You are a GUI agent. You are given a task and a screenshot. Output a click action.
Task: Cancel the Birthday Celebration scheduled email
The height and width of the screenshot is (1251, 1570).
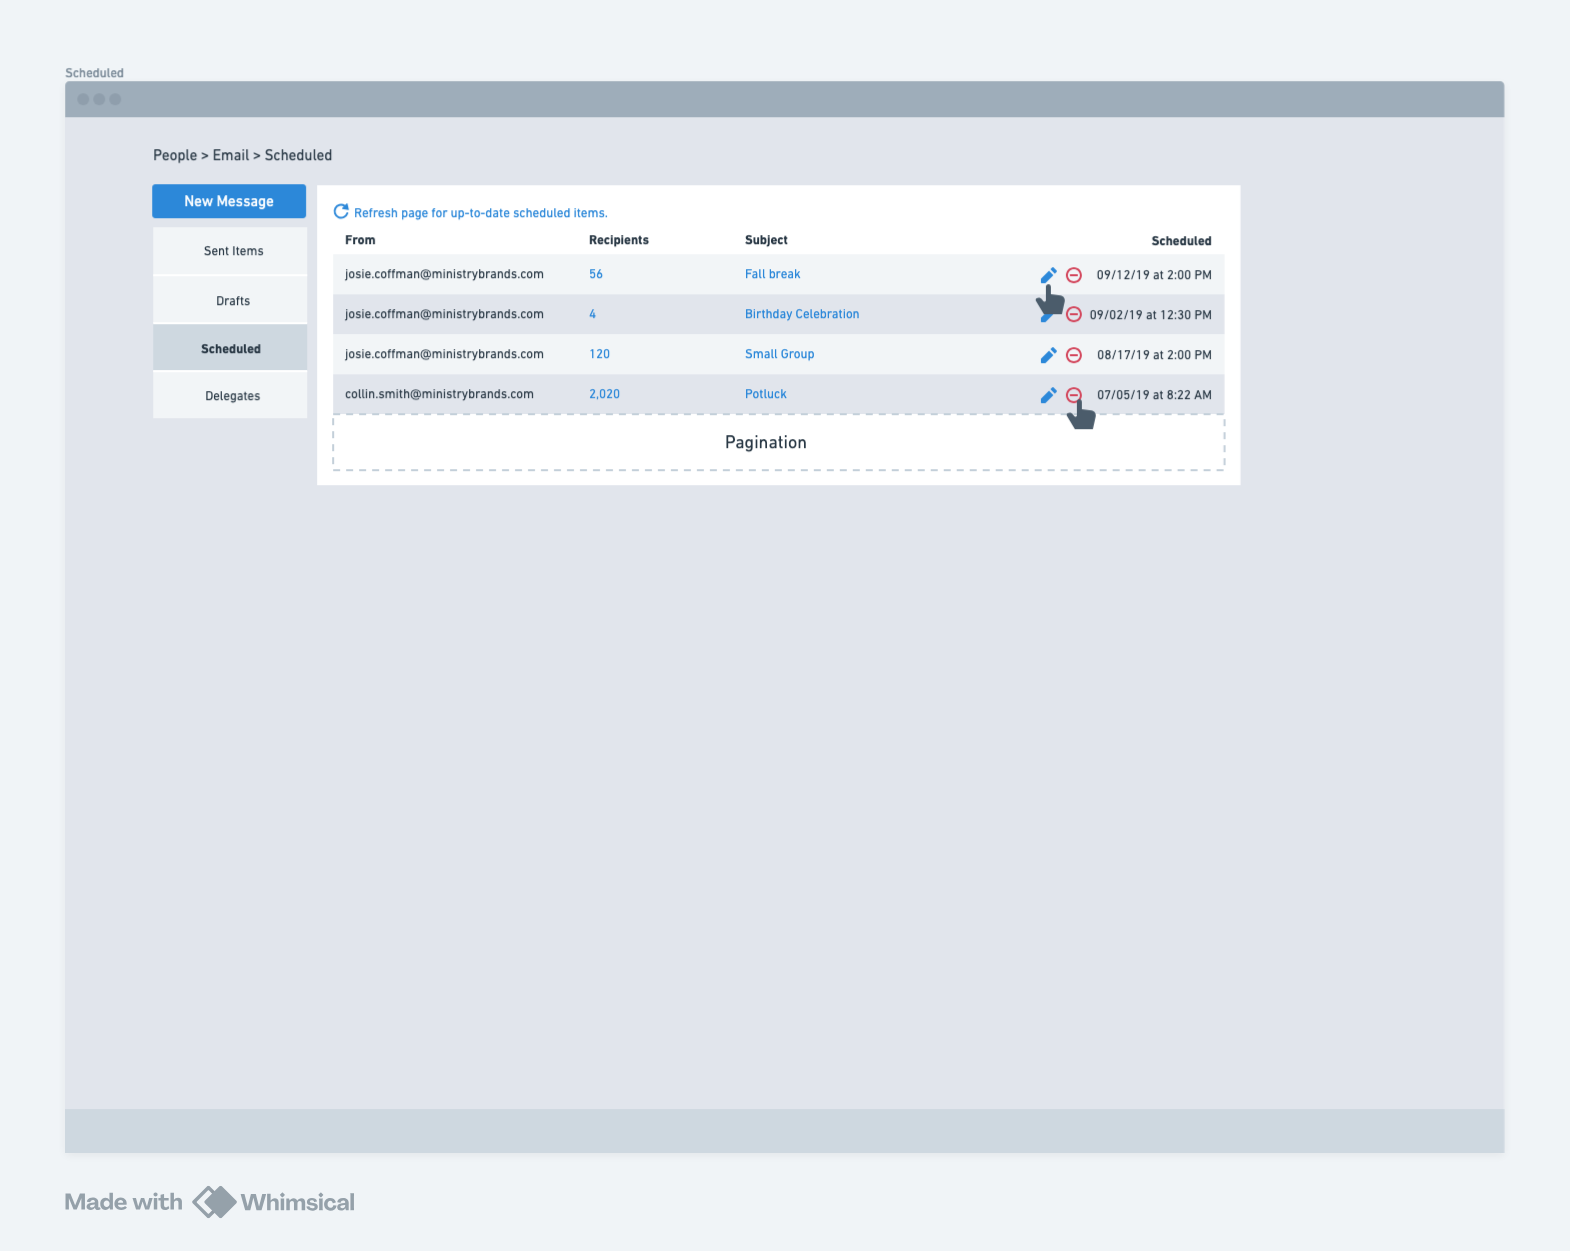[x=1074, y=314]
